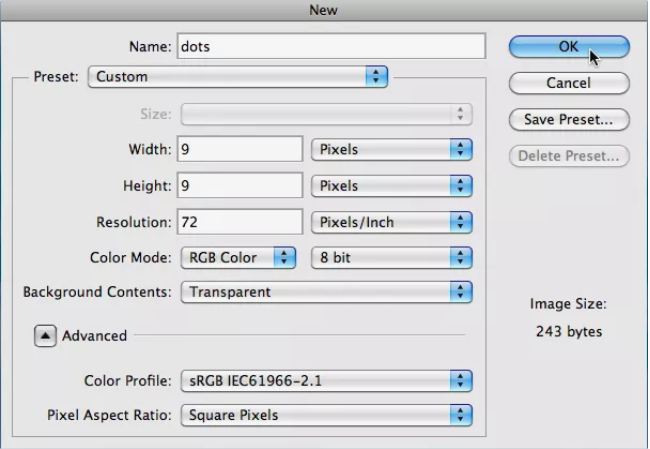The image size is (650, 449).
Task: Open the 8 bit depth dropdown
Action: pos(392,257)
